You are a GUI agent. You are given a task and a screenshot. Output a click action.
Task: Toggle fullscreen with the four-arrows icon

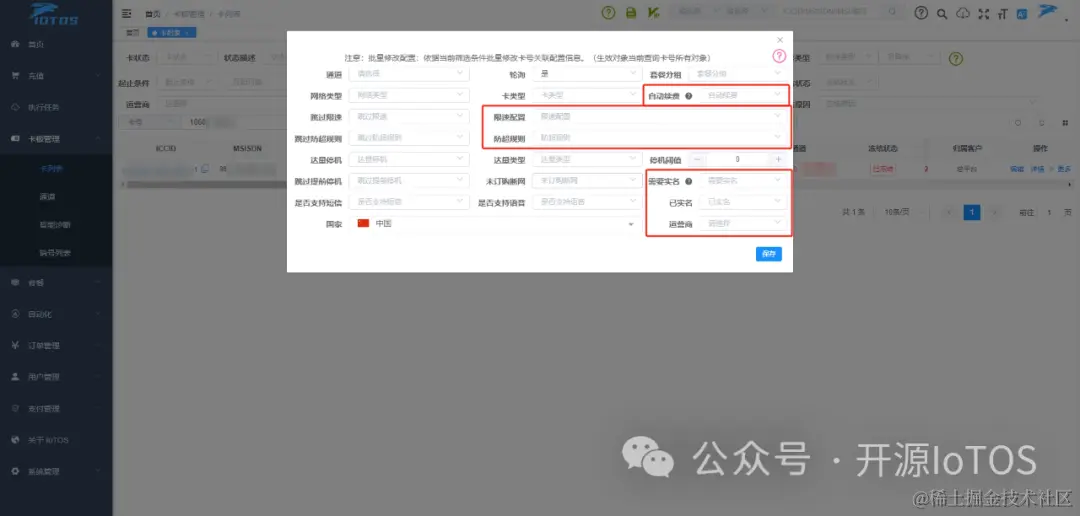point(984,13)
